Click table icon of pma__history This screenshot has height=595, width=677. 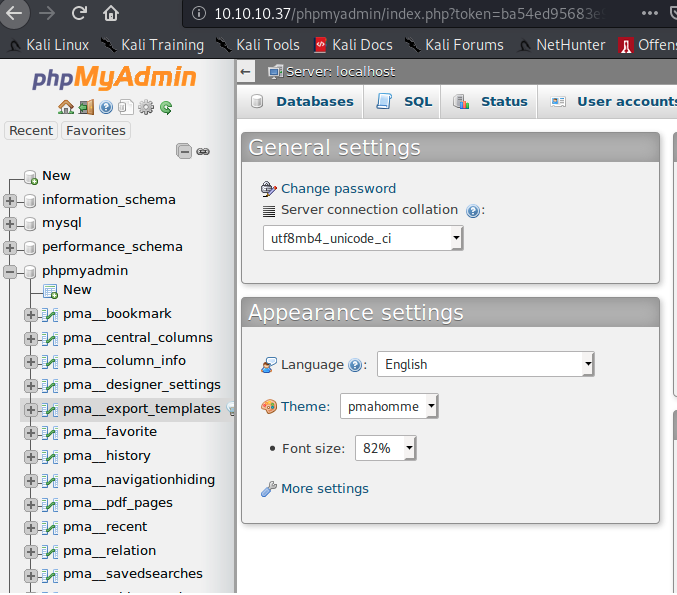51,456
